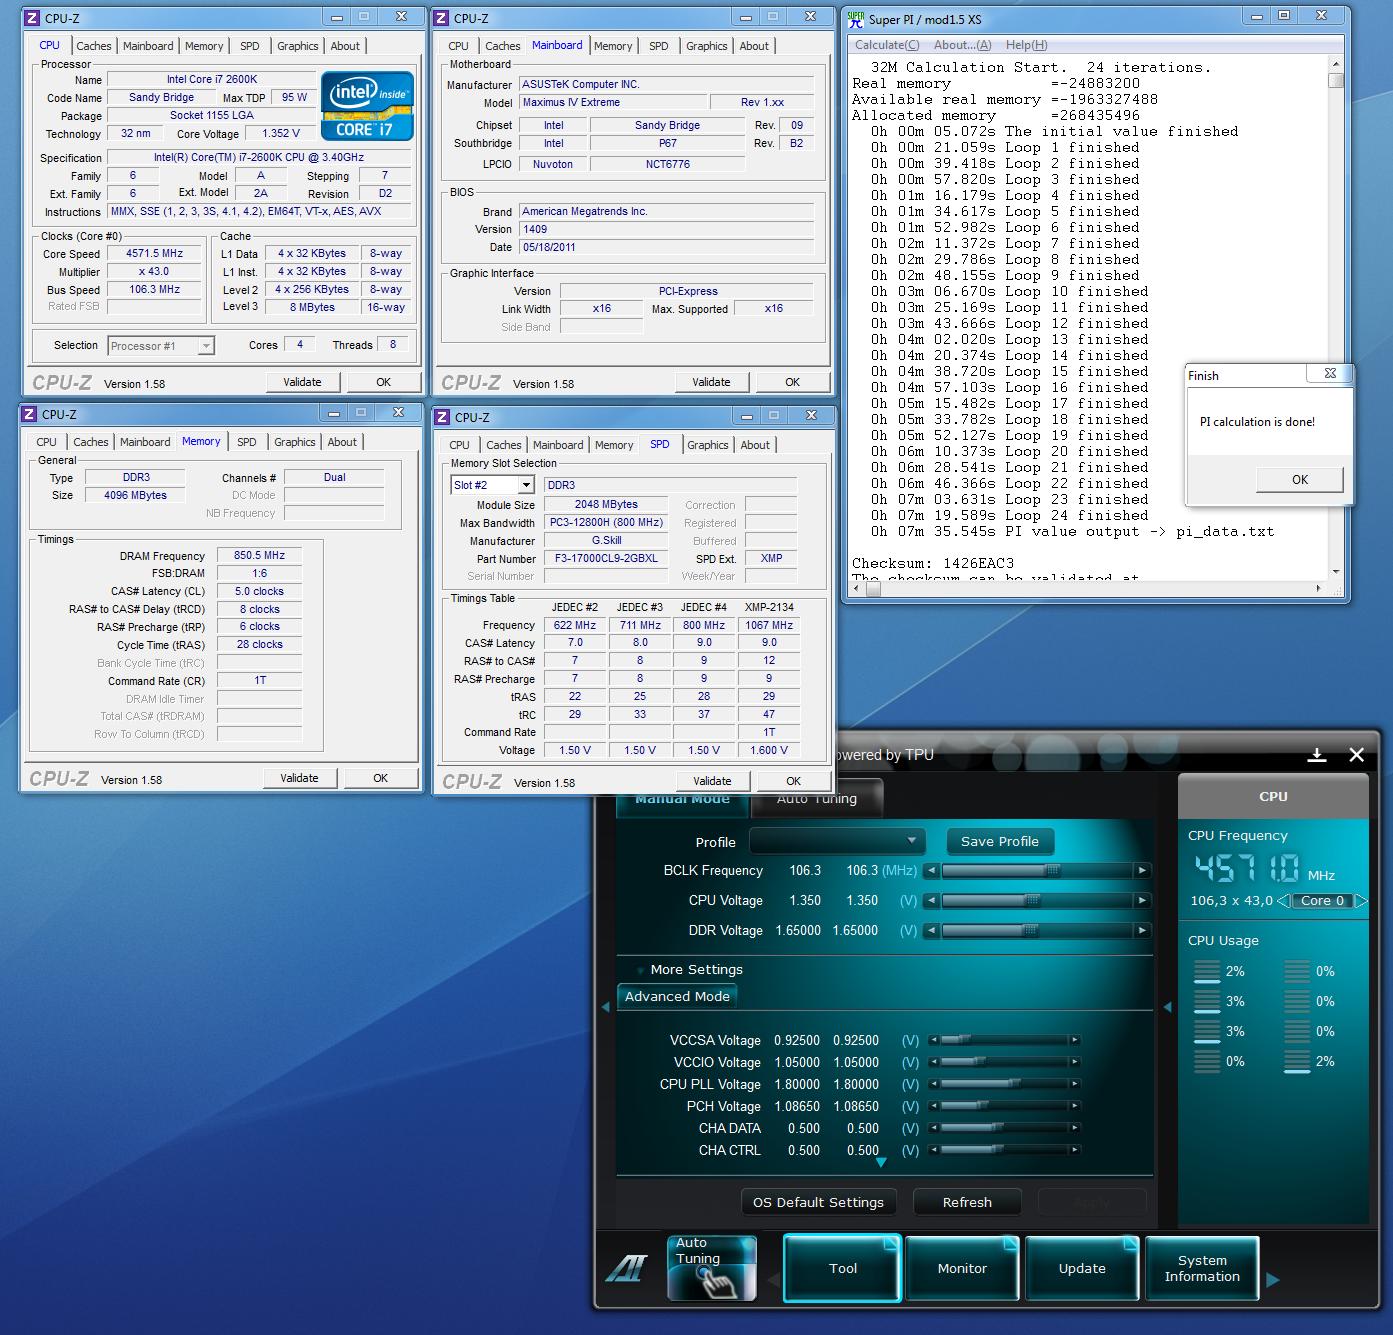Viewport: 1393px width, 1335px height.
Task: Close the Finish dialog with its X button
Action: [1330, 374]
